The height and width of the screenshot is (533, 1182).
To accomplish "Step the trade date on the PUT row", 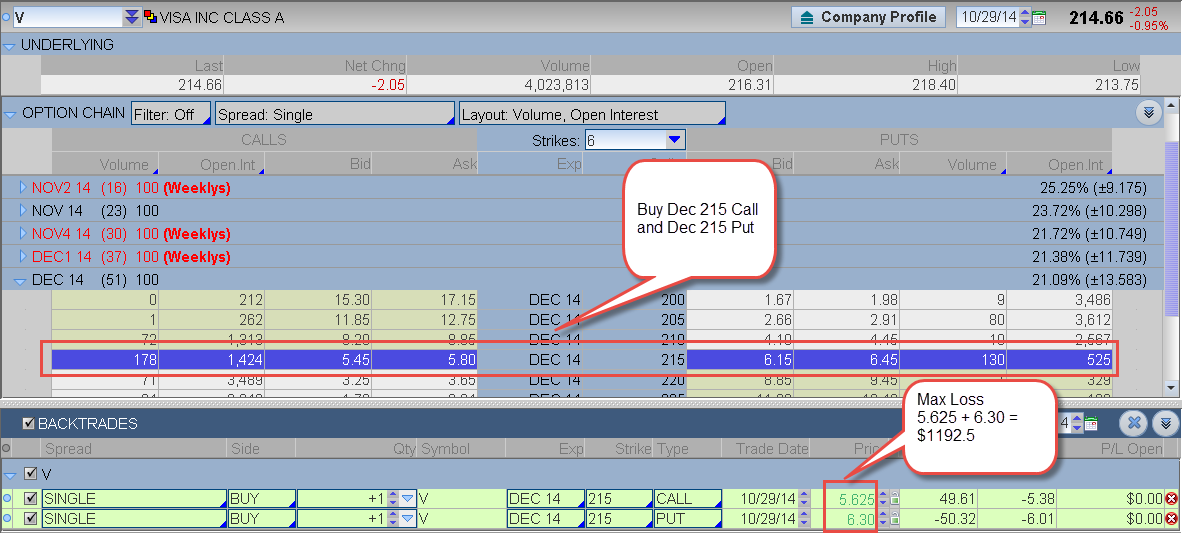I will (x=804, y=519).
